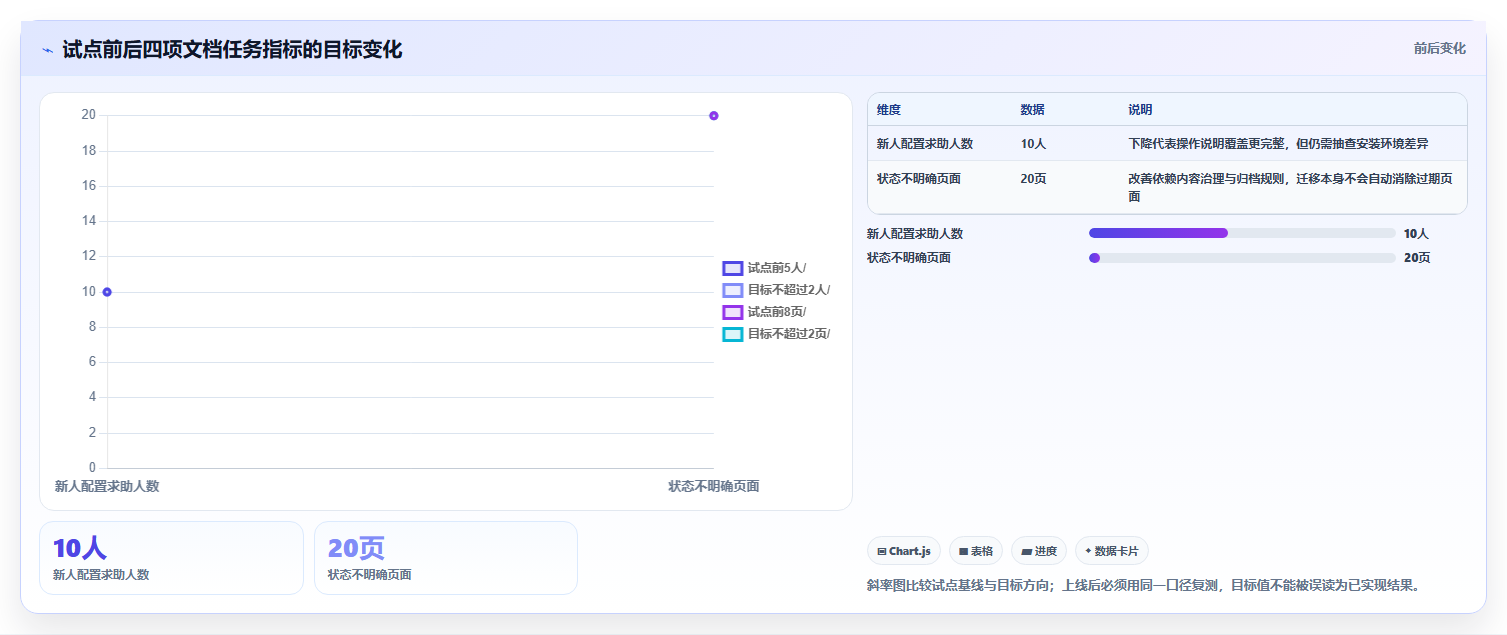Click the title 试点前后四项文档任务指标的目标变化
The image size is (1507, 635).
232,50
